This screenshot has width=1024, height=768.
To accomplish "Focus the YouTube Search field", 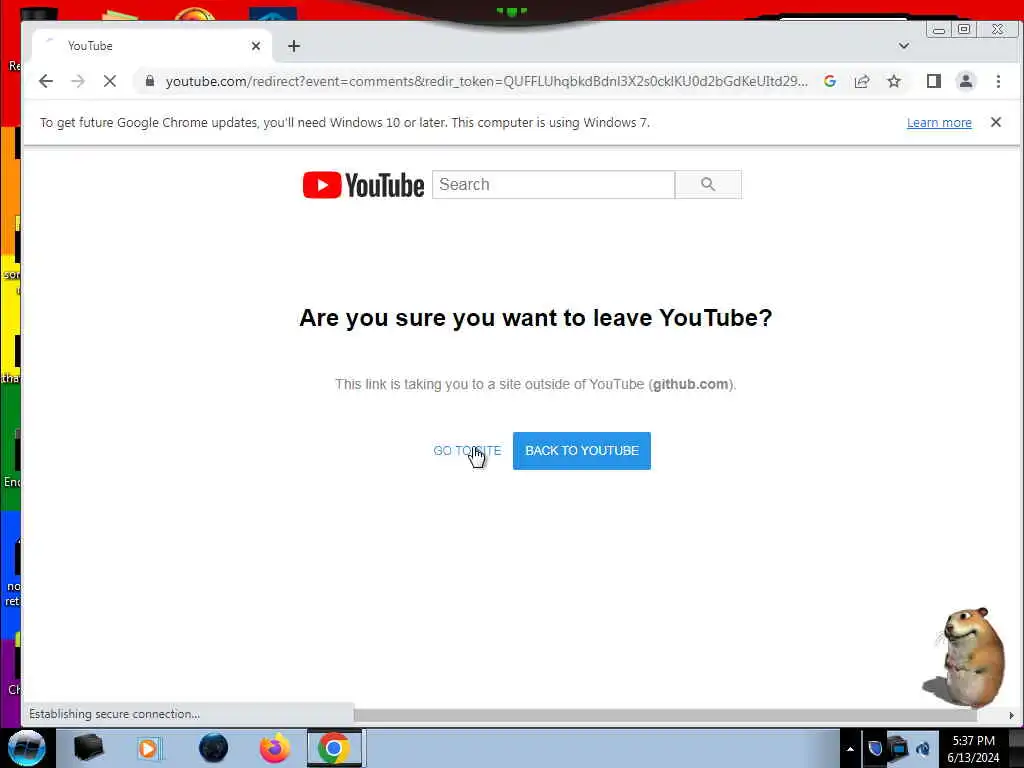I will (x=553, y=185).
